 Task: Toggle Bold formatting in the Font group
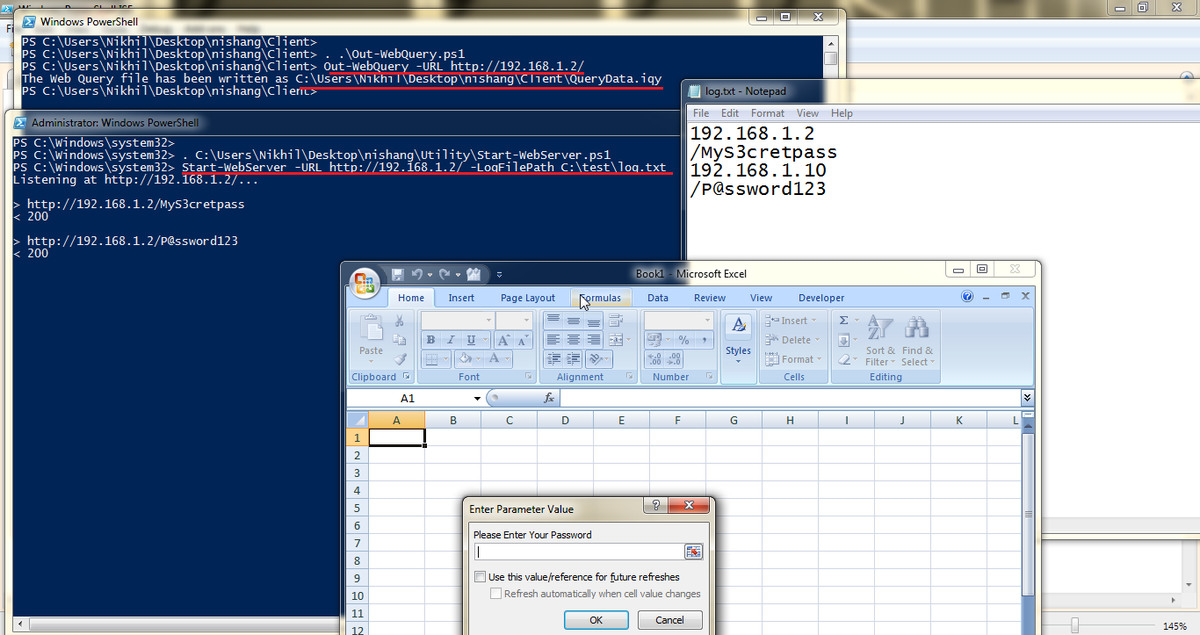[x=431, y=339]
